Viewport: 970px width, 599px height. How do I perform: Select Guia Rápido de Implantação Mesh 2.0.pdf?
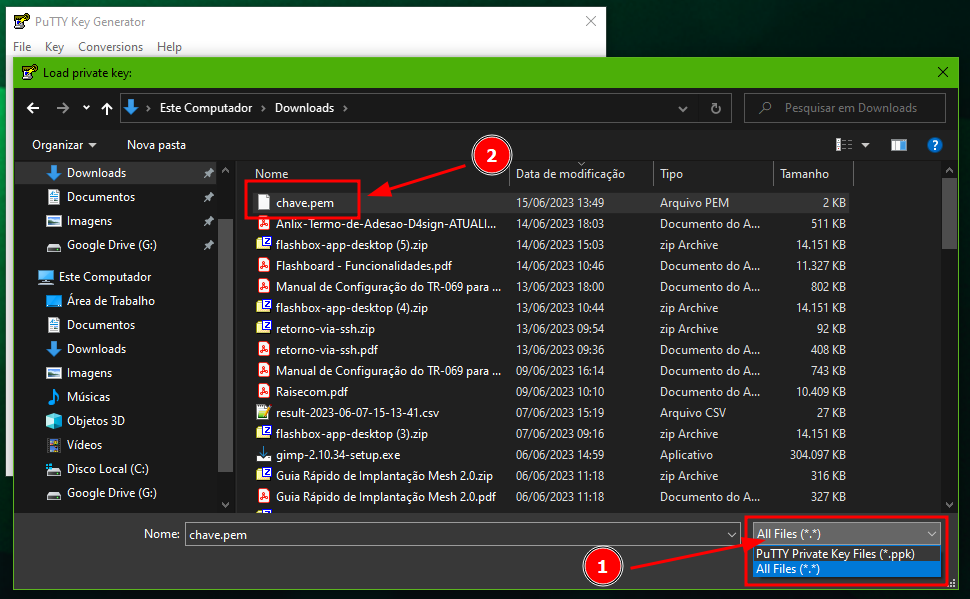(385, 498)
